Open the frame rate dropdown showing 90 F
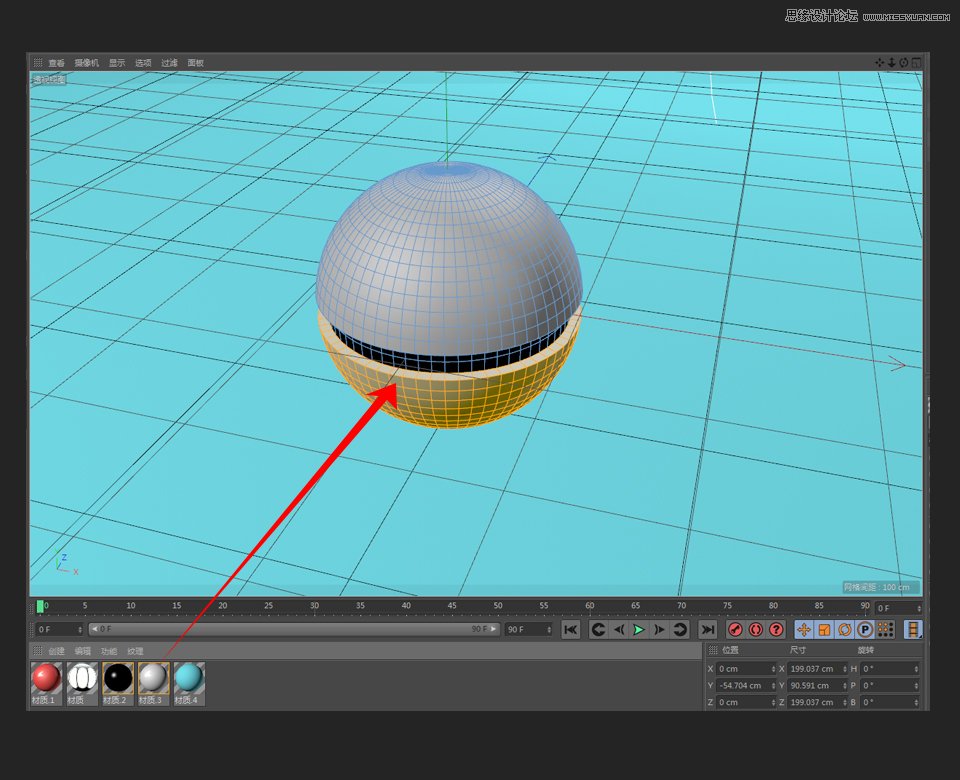960x780 pixels. [548, 630]
